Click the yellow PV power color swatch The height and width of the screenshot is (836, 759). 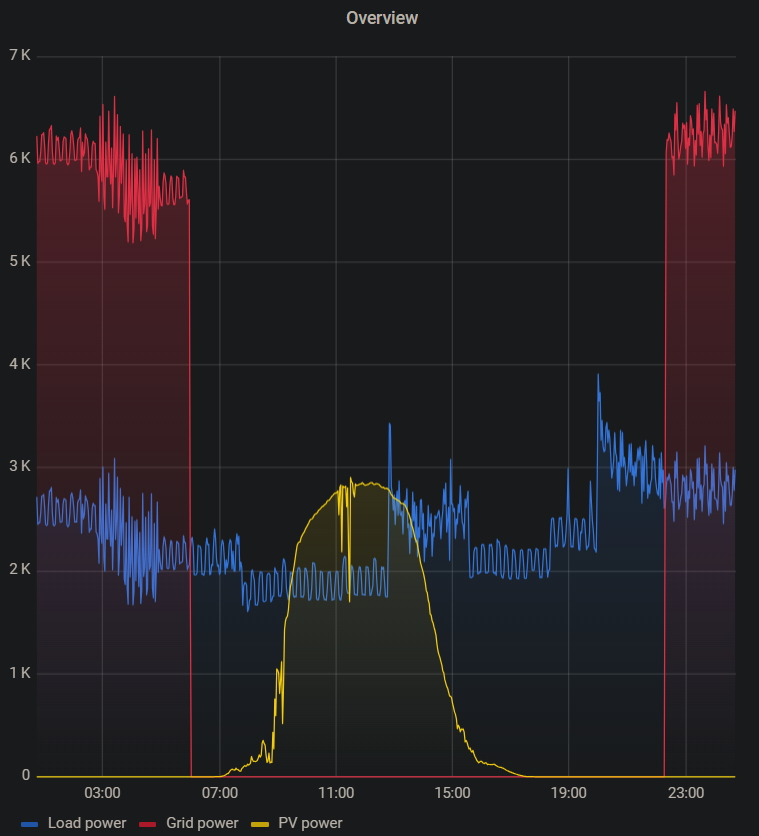[x=259, y=824]
